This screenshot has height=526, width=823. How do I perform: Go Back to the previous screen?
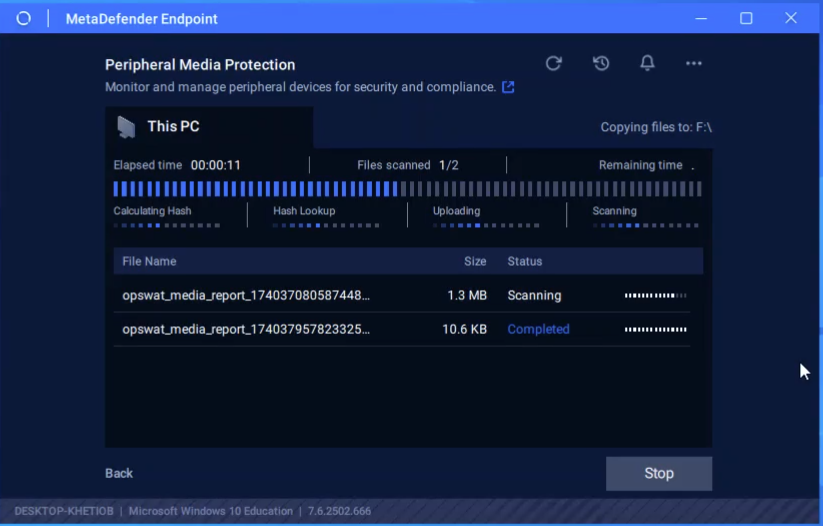119,474
